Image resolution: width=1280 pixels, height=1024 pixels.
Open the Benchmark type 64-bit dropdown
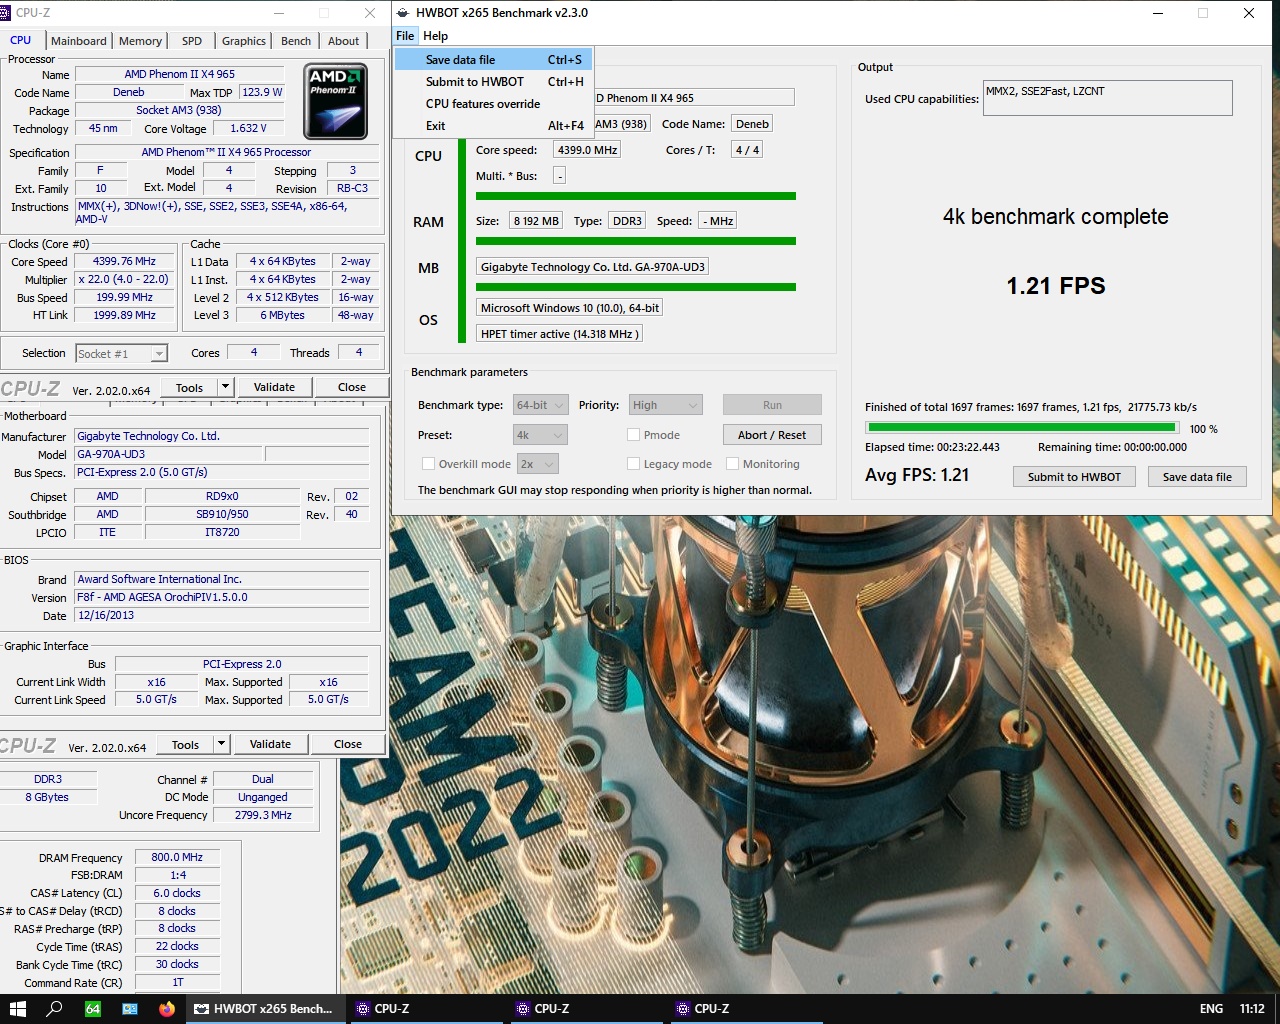click(x=540, y=405)
